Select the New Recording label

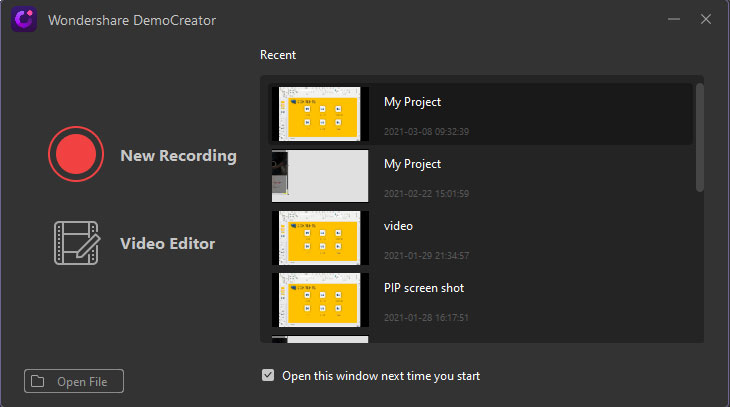(x=178, y=156)
